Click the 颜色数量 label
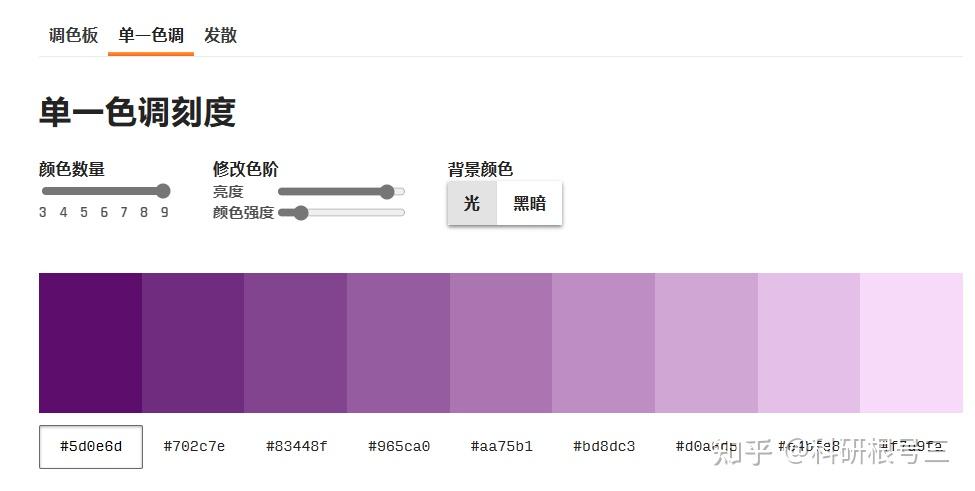Image resolution: width=975 pixels, height=491 pixels. pyautogui.click(x=72, y=169)
